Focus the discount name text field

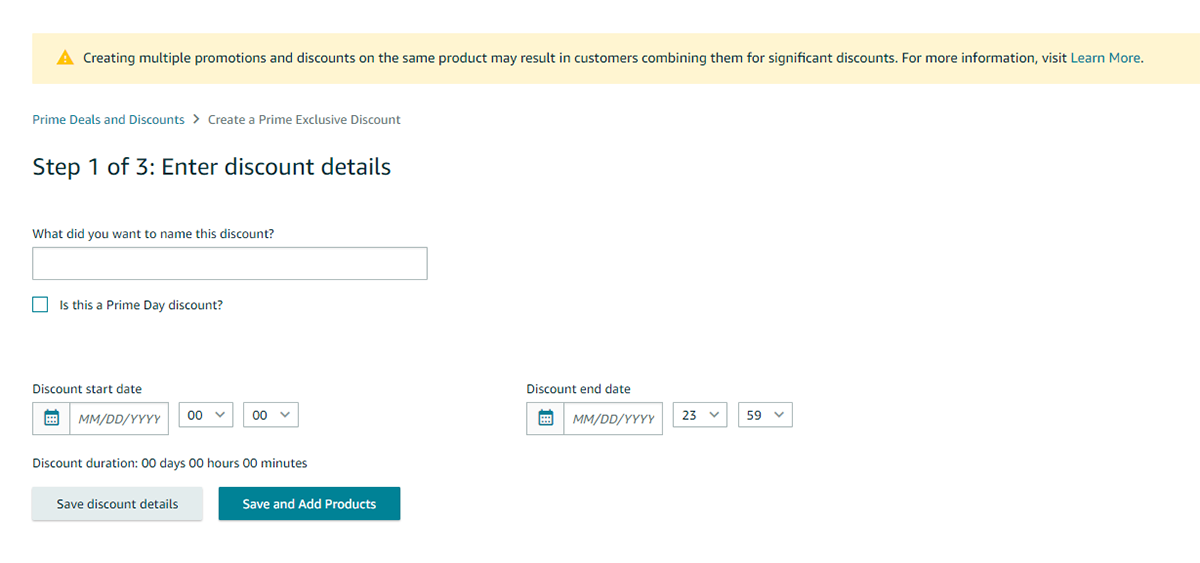pos(230,264)
